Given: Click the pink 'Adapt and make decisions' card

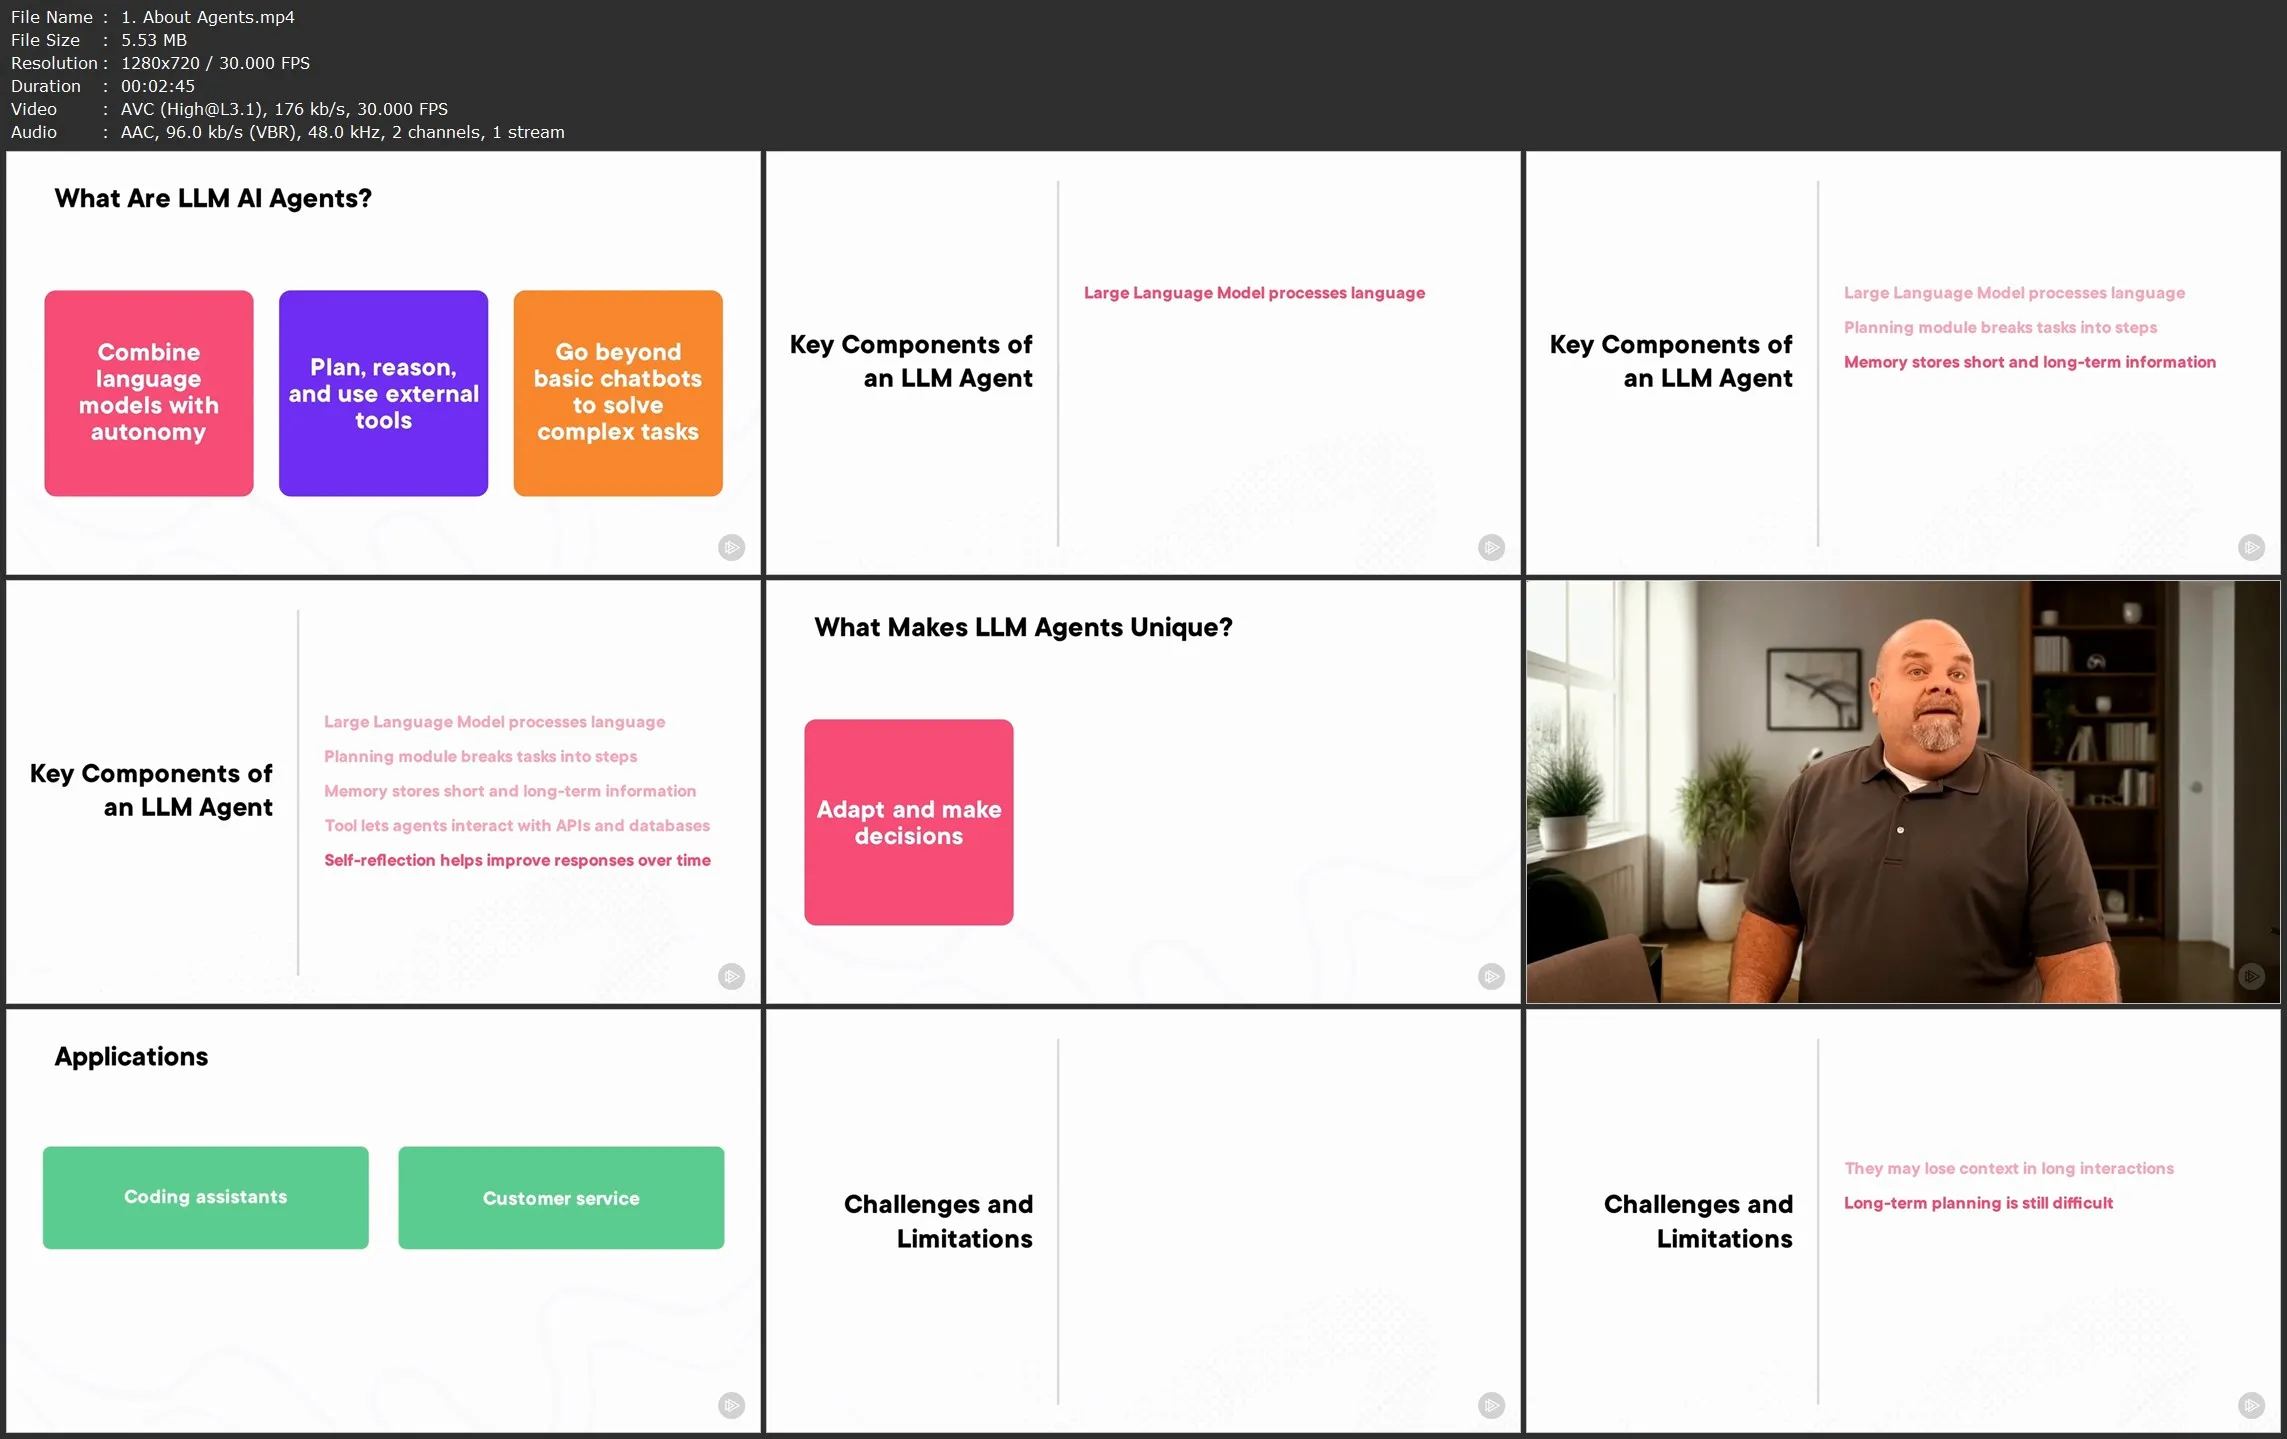Looking at the screenshot, I should click(x=909, y=822).
